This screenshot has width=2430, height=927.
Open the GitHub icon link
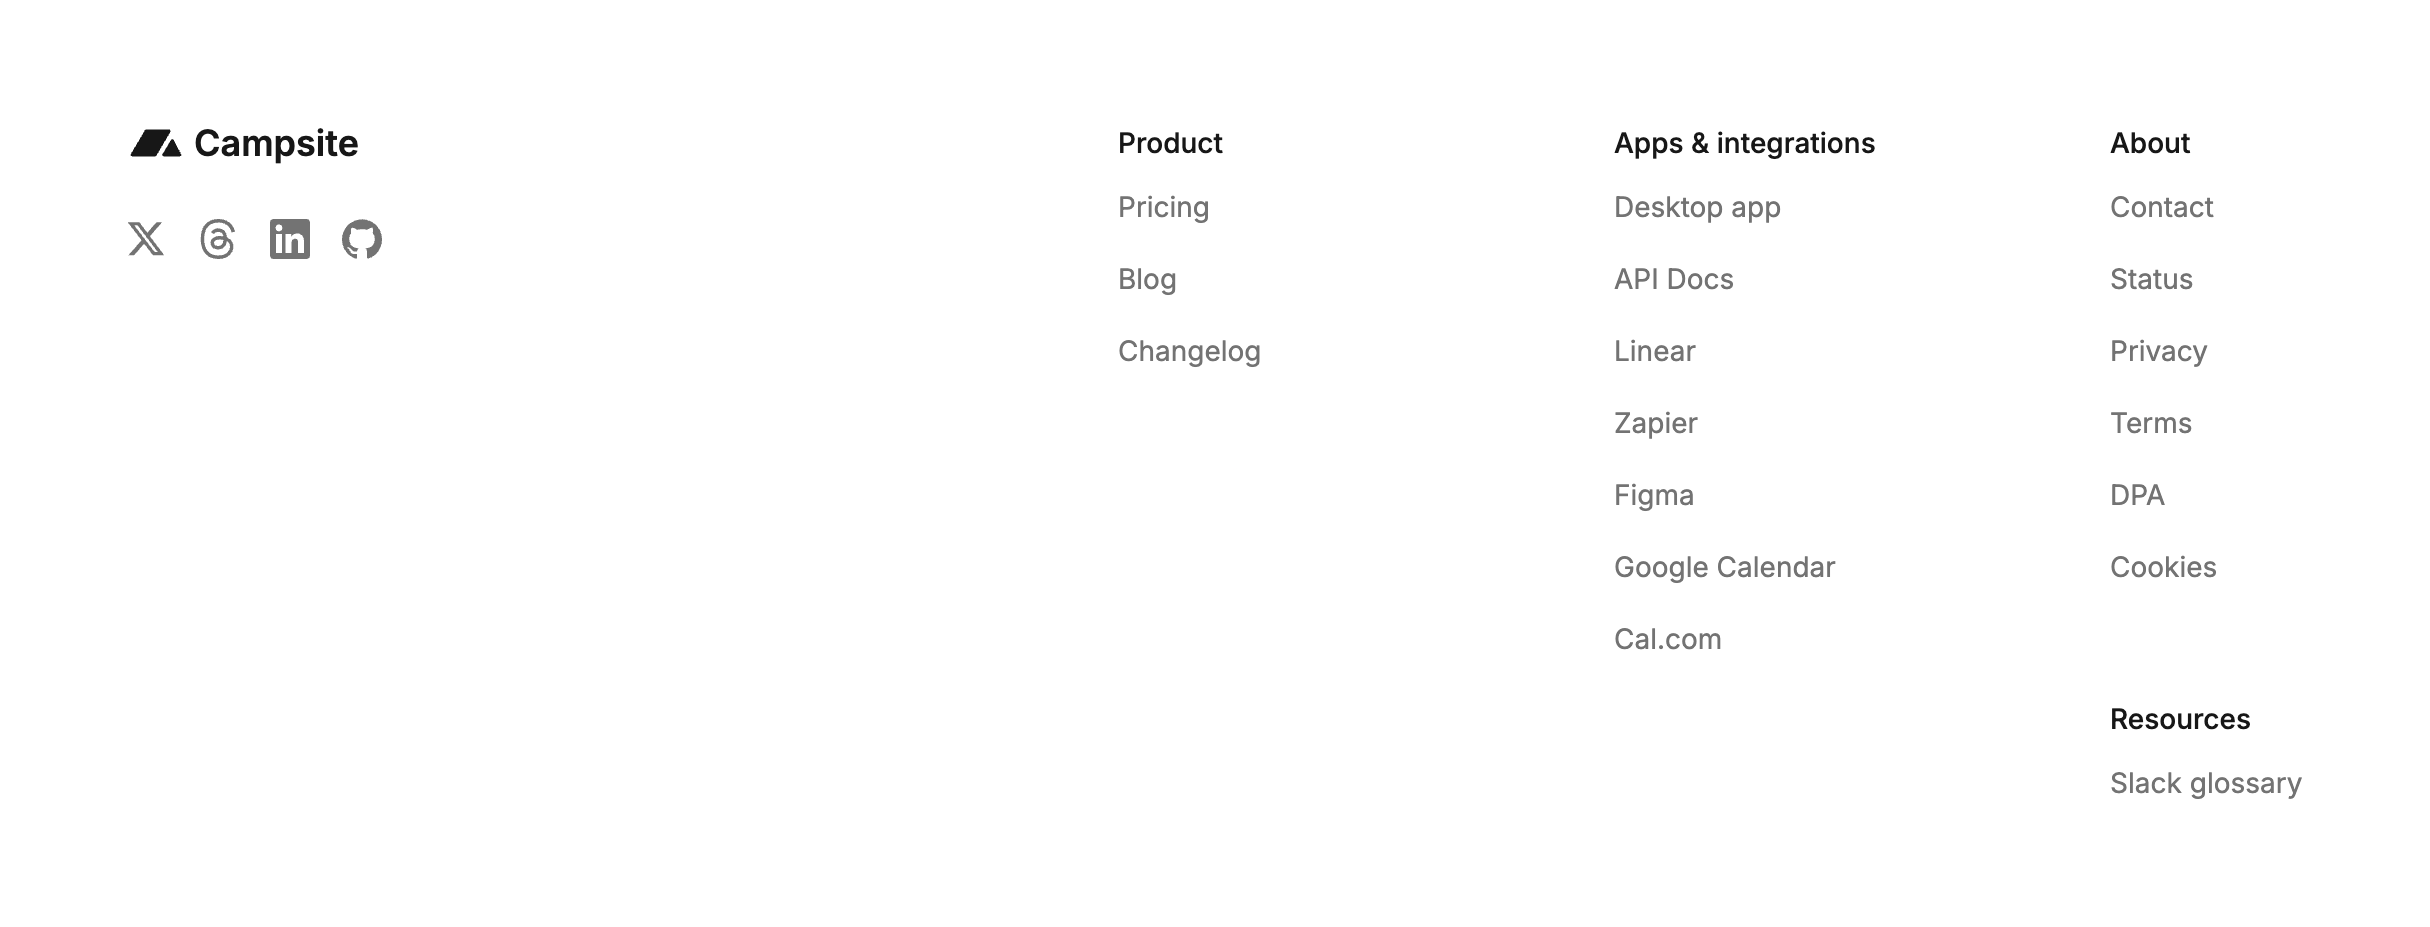point(362,240)
